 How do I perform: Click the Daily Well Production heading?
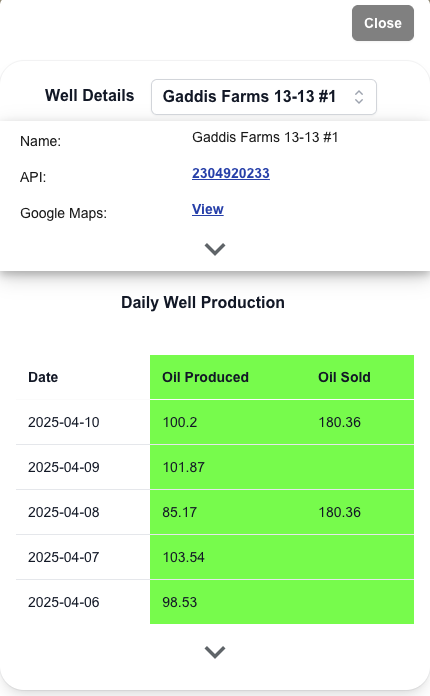coord(203,303)
